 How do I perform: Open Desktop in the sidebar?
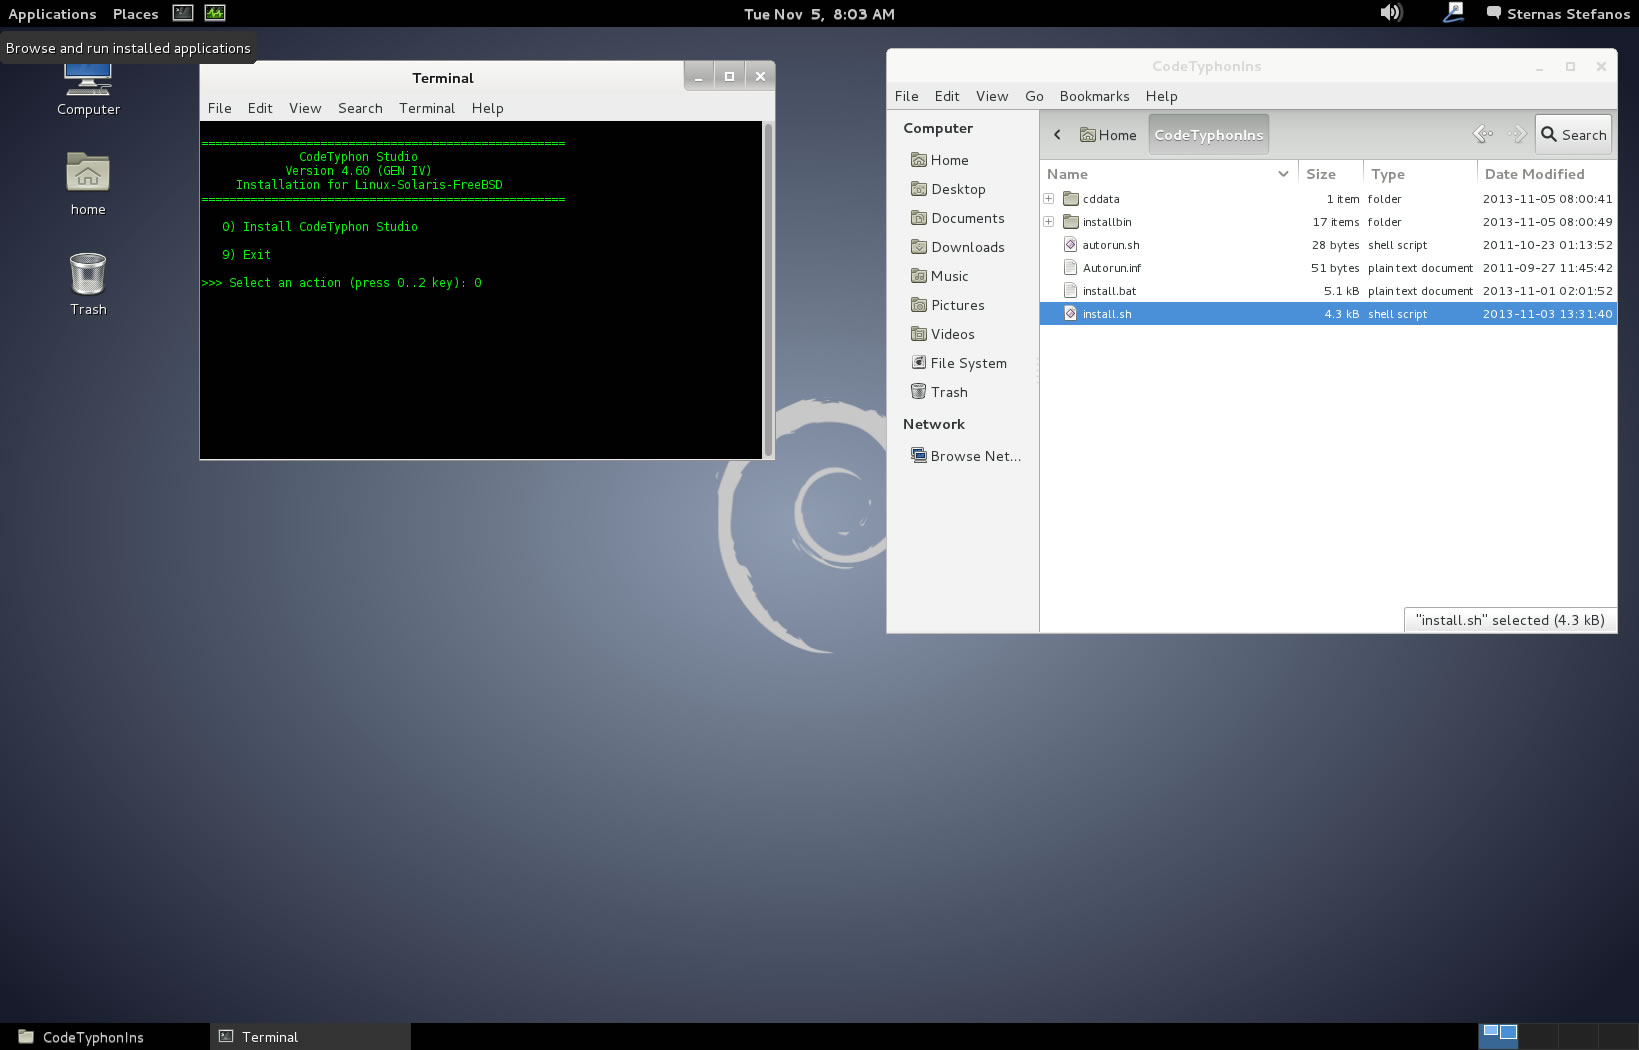[x=948, y=189]
